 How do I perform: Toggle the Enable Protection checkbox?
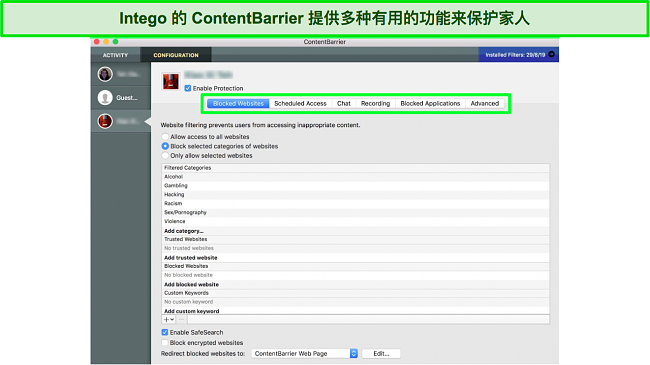[188, 88]
